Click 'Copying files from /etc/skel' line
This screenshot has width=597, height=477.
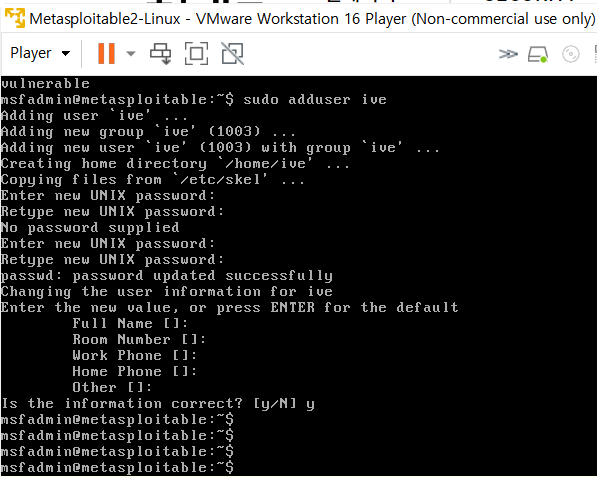[x=153, y=180]
